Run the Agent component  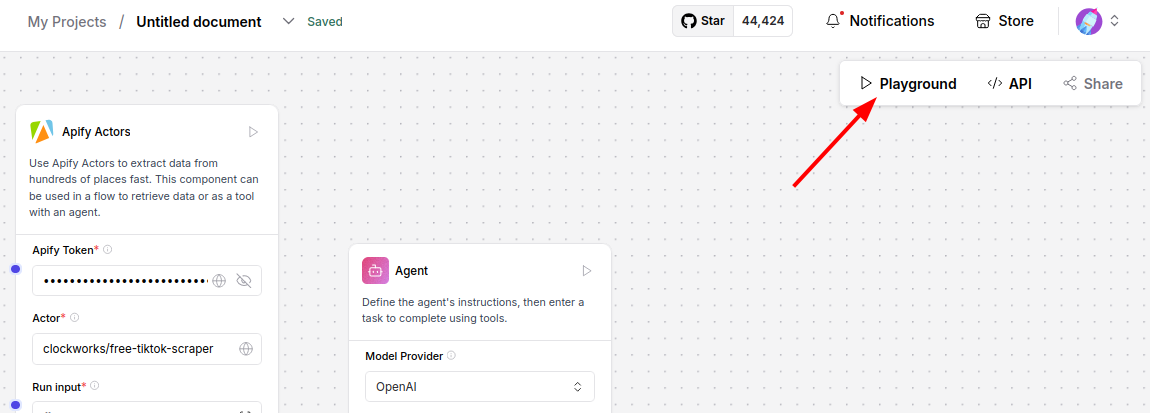coord(587,270)
